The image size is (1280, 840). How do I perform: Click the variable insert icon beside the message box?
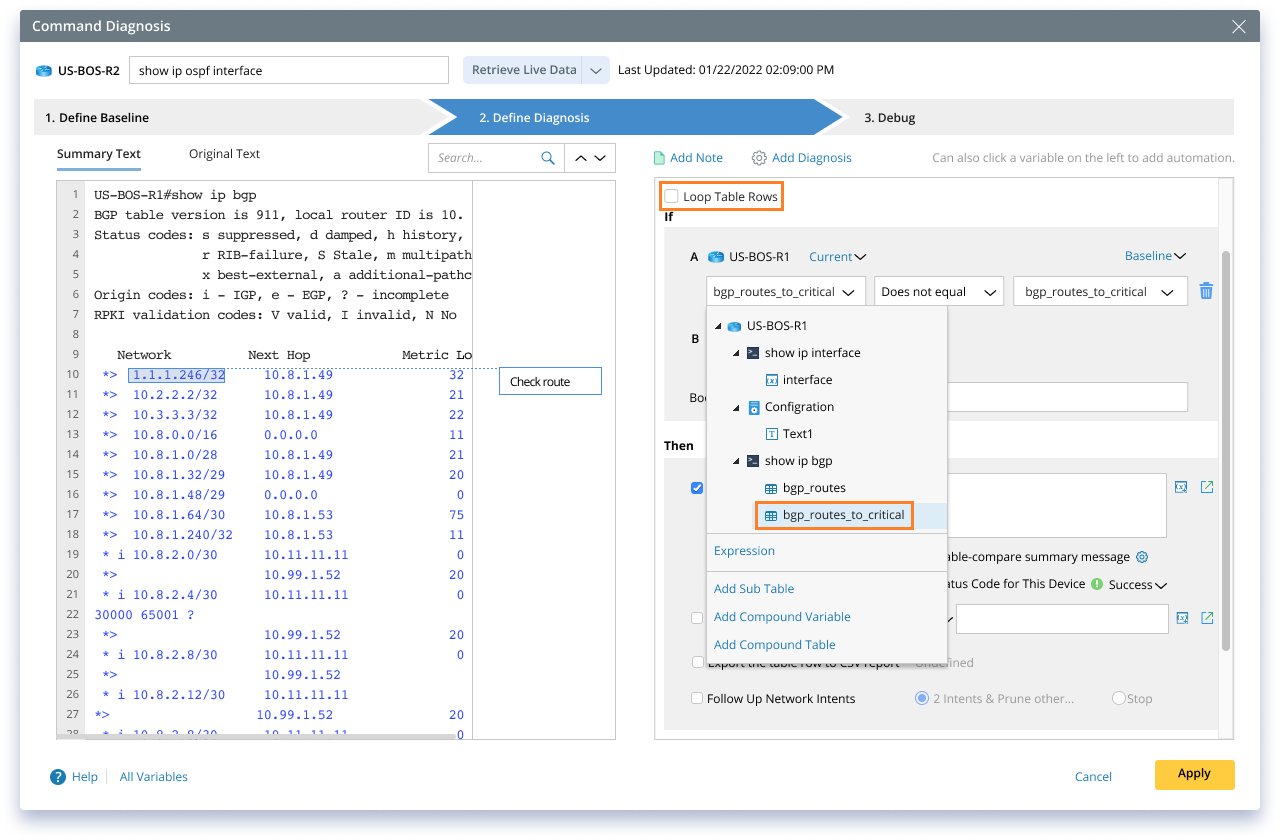click(x=1181, y=487)
